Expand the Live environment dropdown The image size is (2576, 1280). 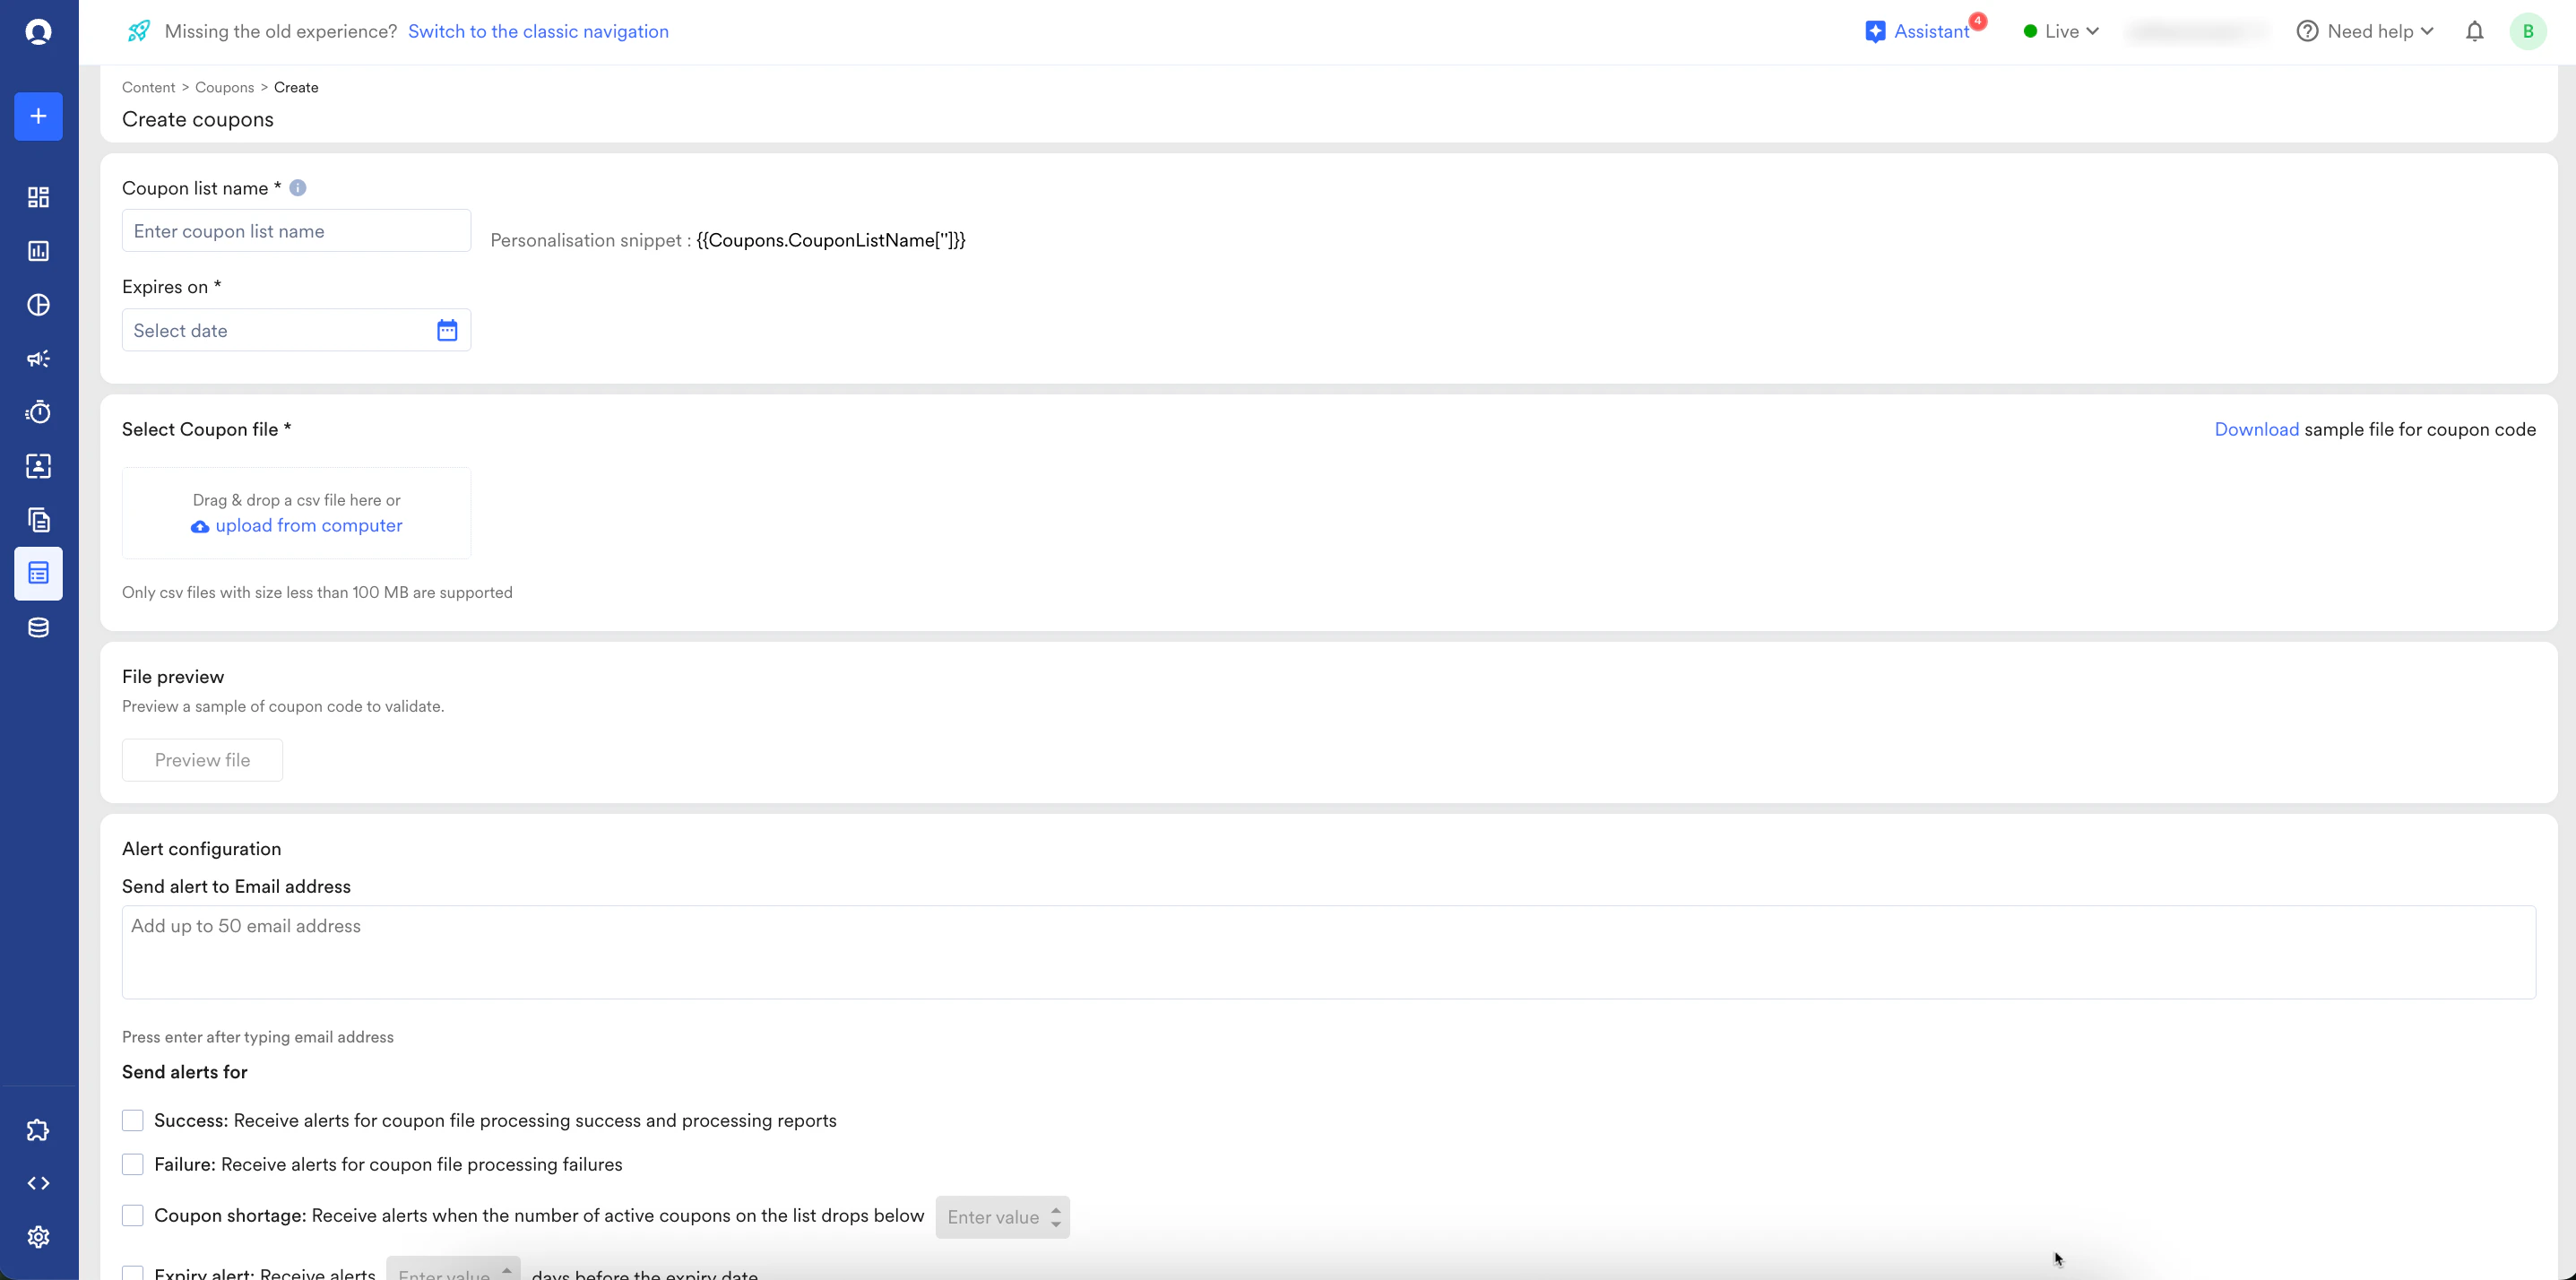2061,31
